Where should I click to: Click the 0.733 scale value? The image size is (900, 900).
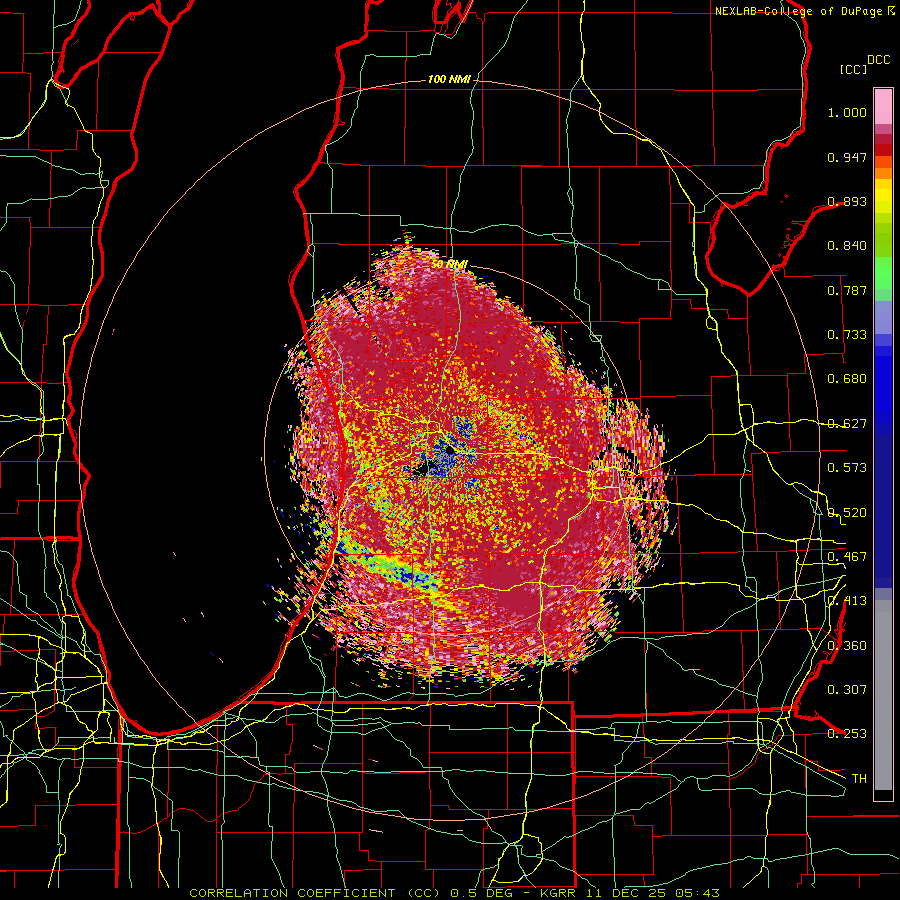click(x=847, y=335)
